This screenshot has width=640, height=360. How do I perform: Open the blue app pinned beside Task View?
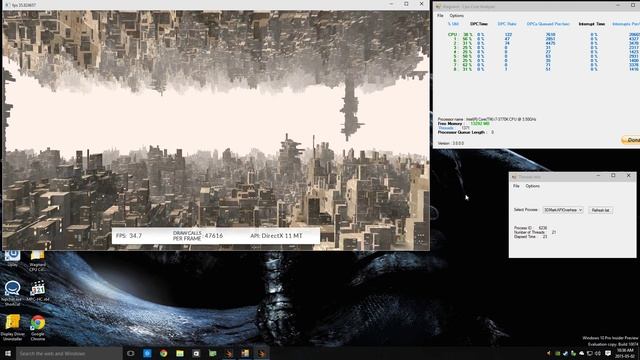147,353
